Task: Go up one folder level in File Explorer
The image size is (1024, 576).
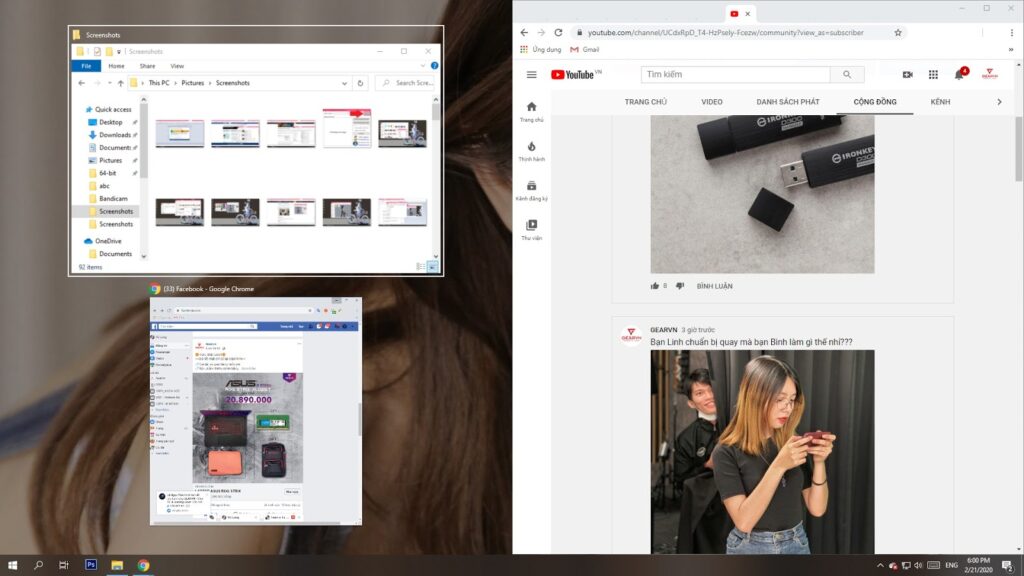Action: coord(121,83)
